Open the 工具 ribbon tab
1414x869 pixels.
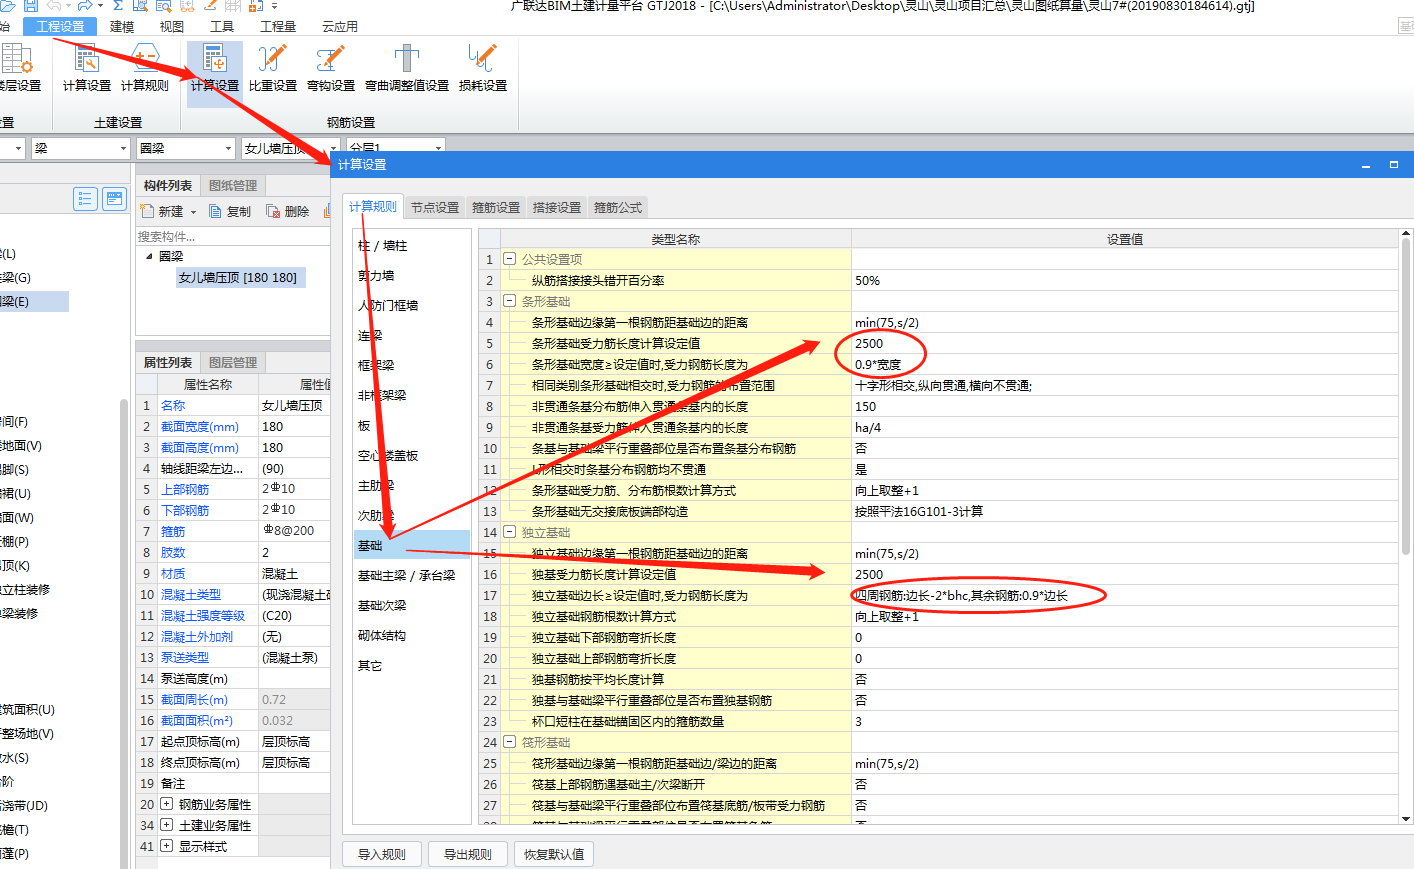(222, 27)
